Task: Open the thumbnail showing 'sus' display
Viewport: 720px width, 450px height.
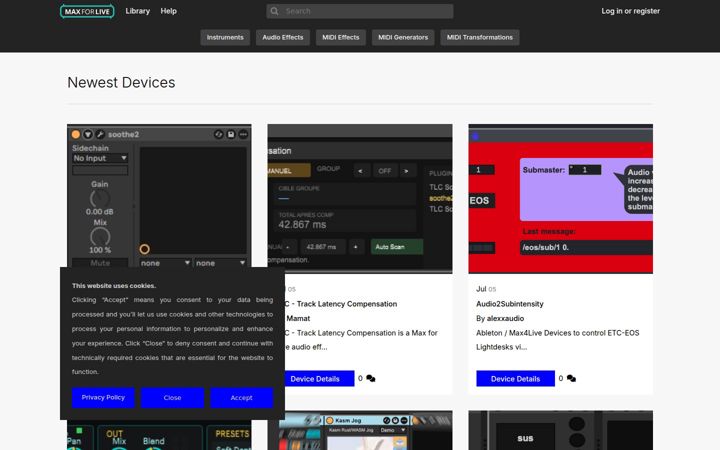Action: (560, 430)
